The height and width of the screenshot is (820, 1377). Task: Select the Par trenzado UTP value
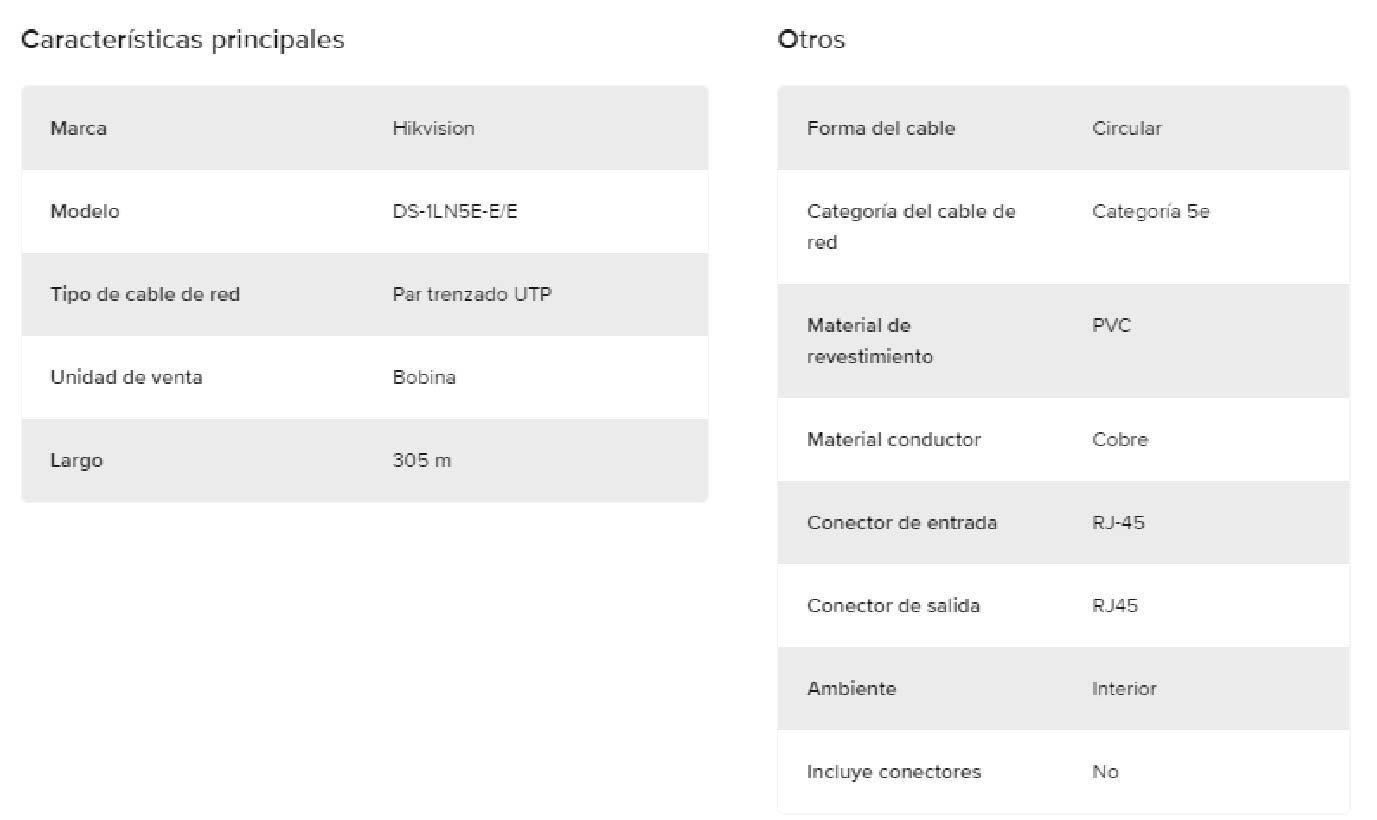pyautogui.click(x=472, y=294)
